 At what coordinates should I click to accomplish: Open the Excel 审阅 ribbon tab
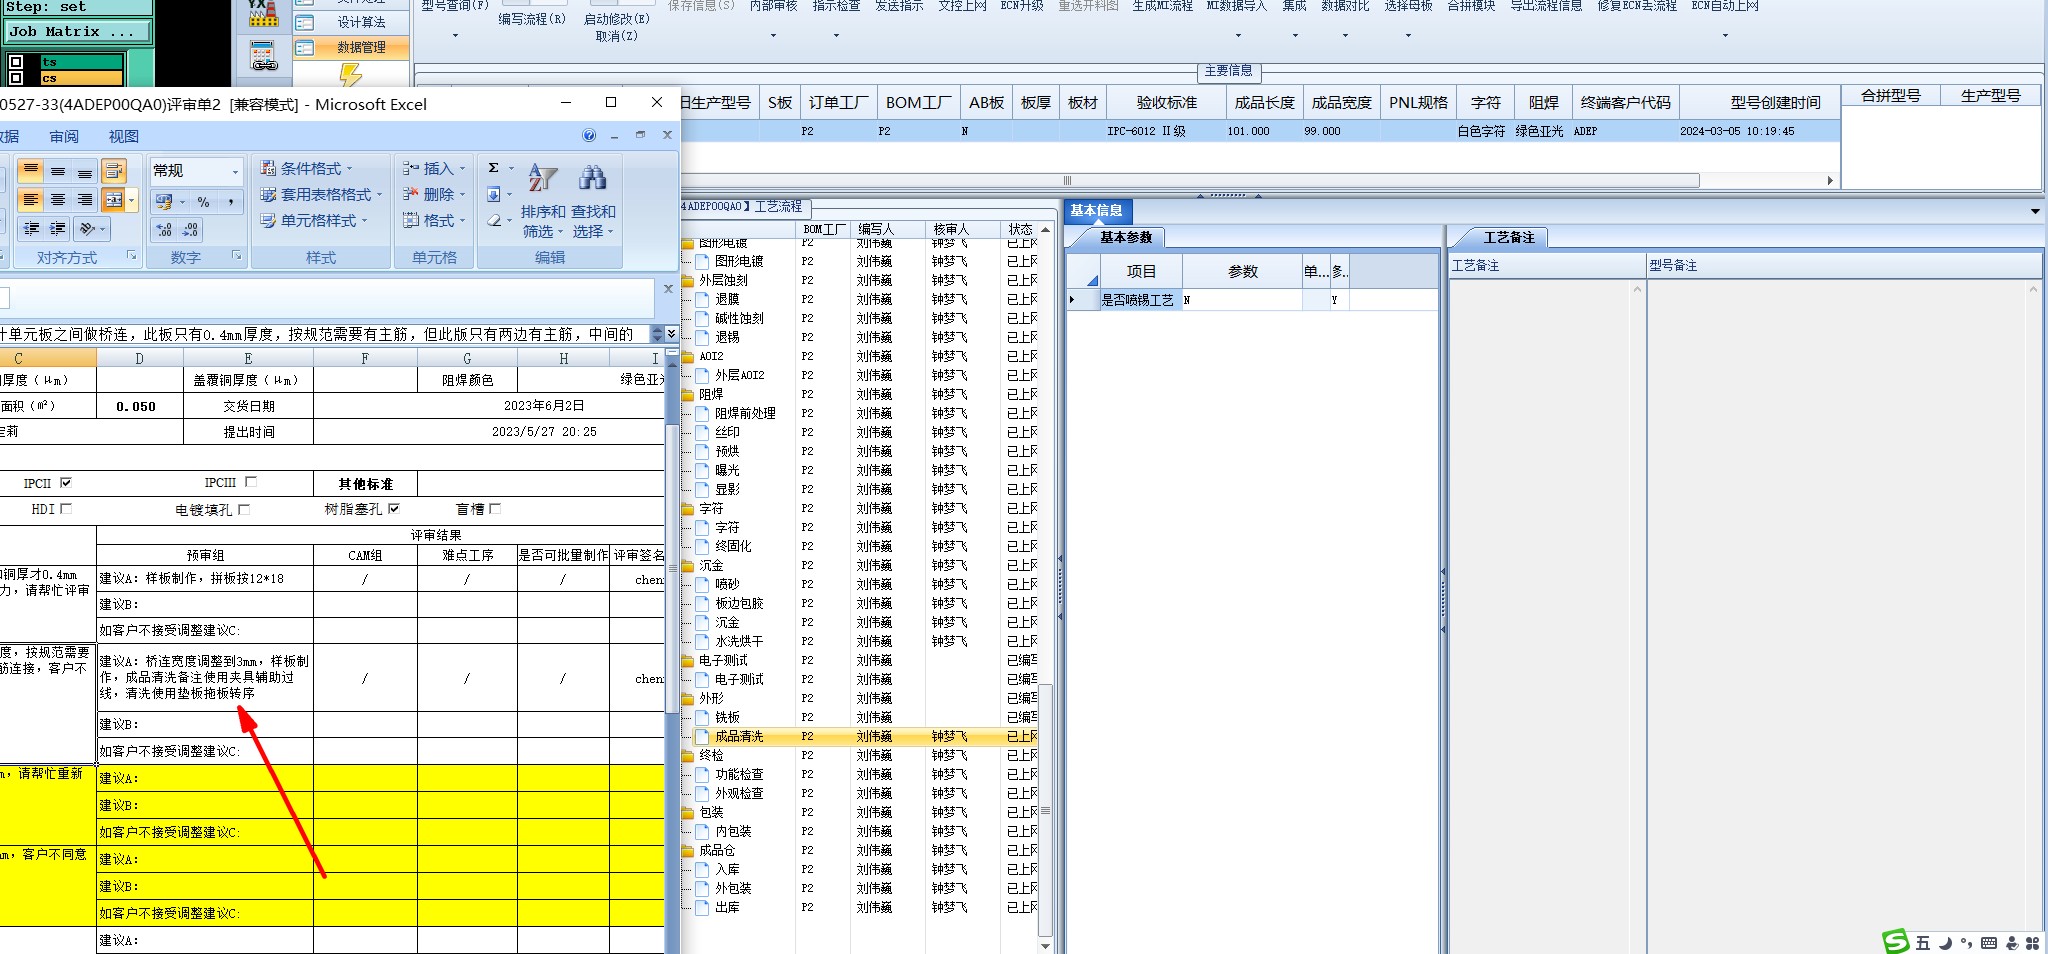tap(64, 136)
